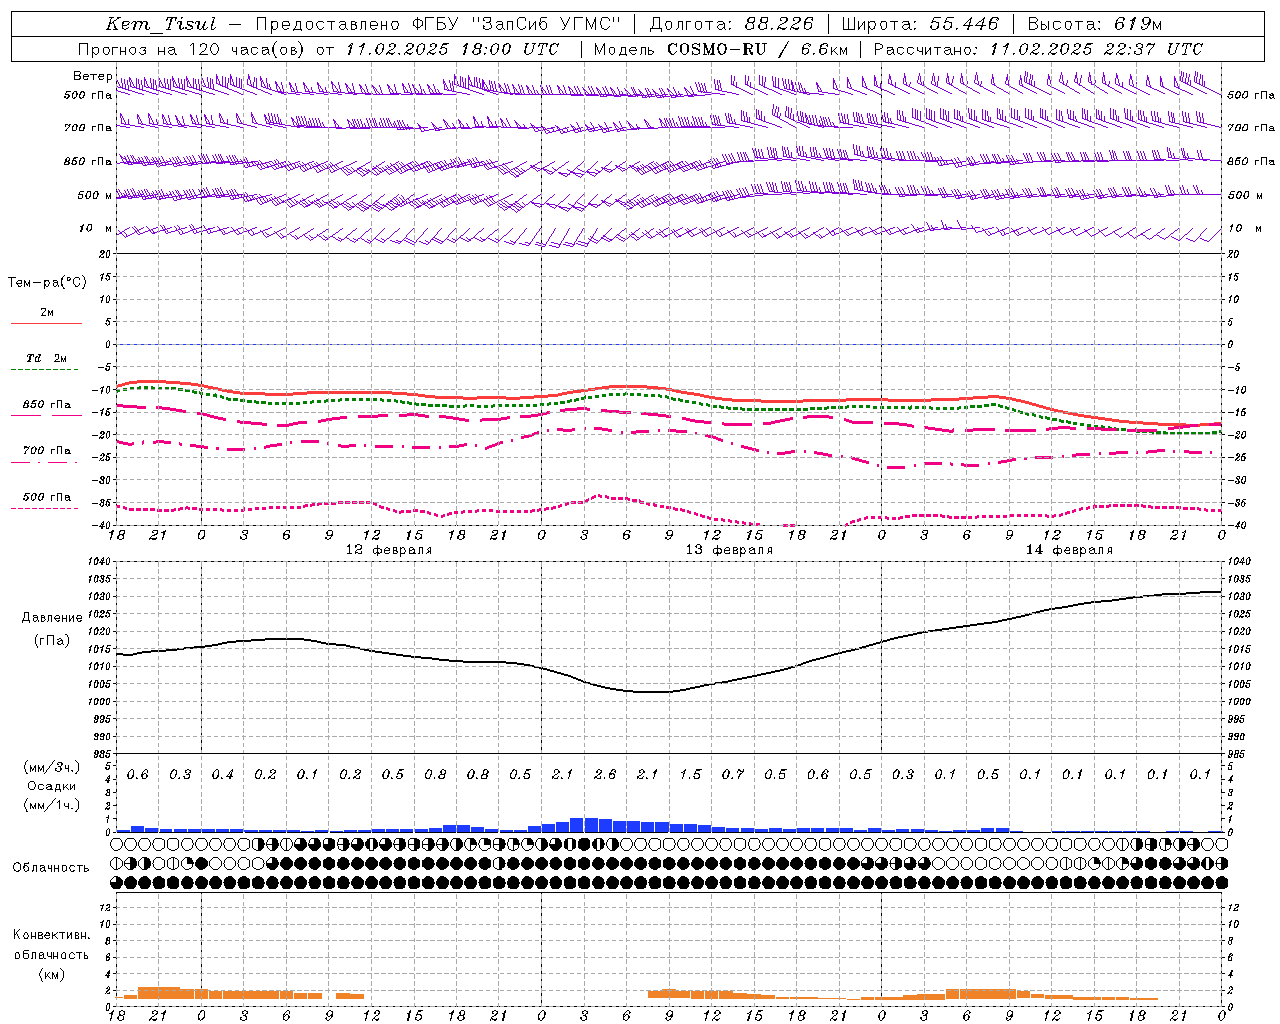Image resolution: width=1280 pixels, height=1024 pixels.
Task: Click the '(гПа)' unit under Давление
Action: (52, 640)
